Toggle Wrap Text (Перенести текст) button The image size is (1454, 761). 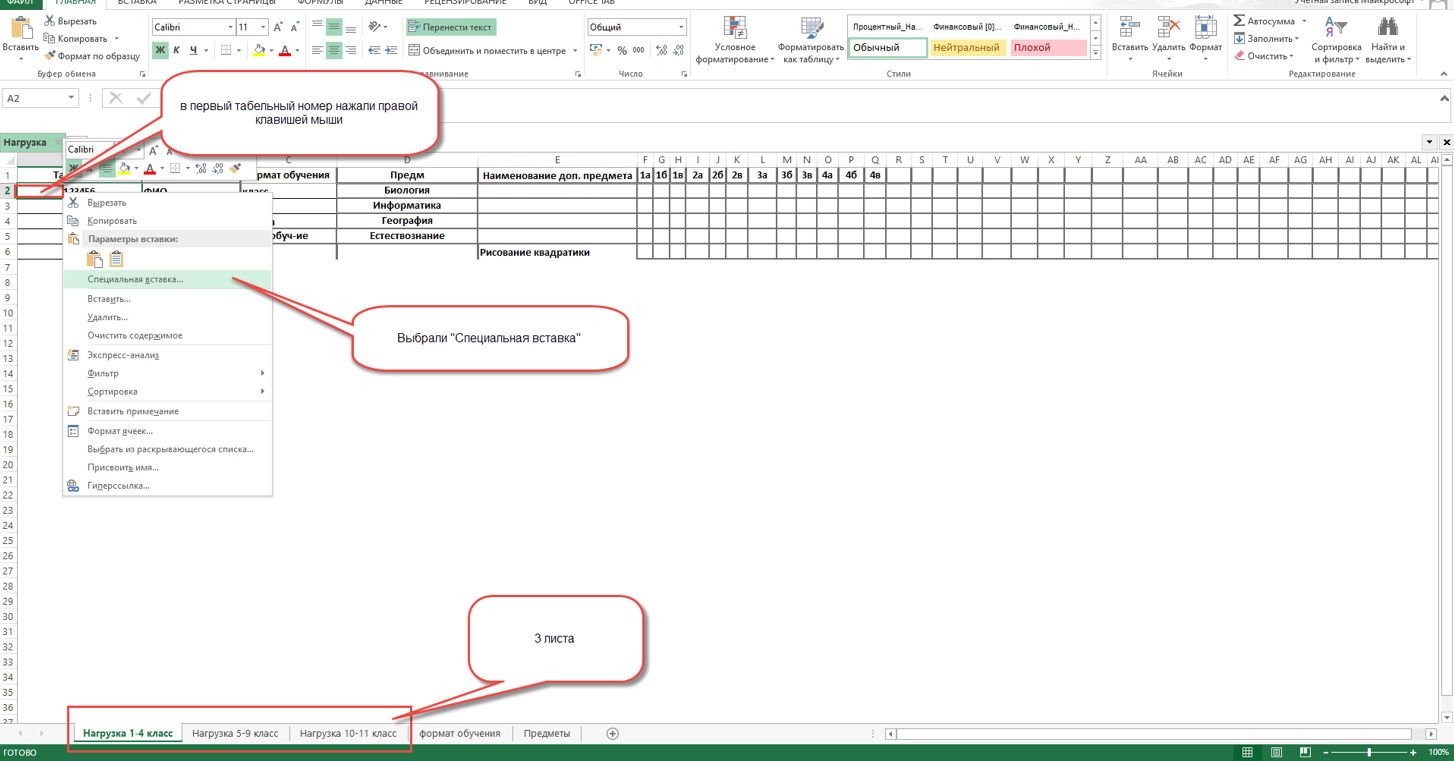(x=451, y=27)
